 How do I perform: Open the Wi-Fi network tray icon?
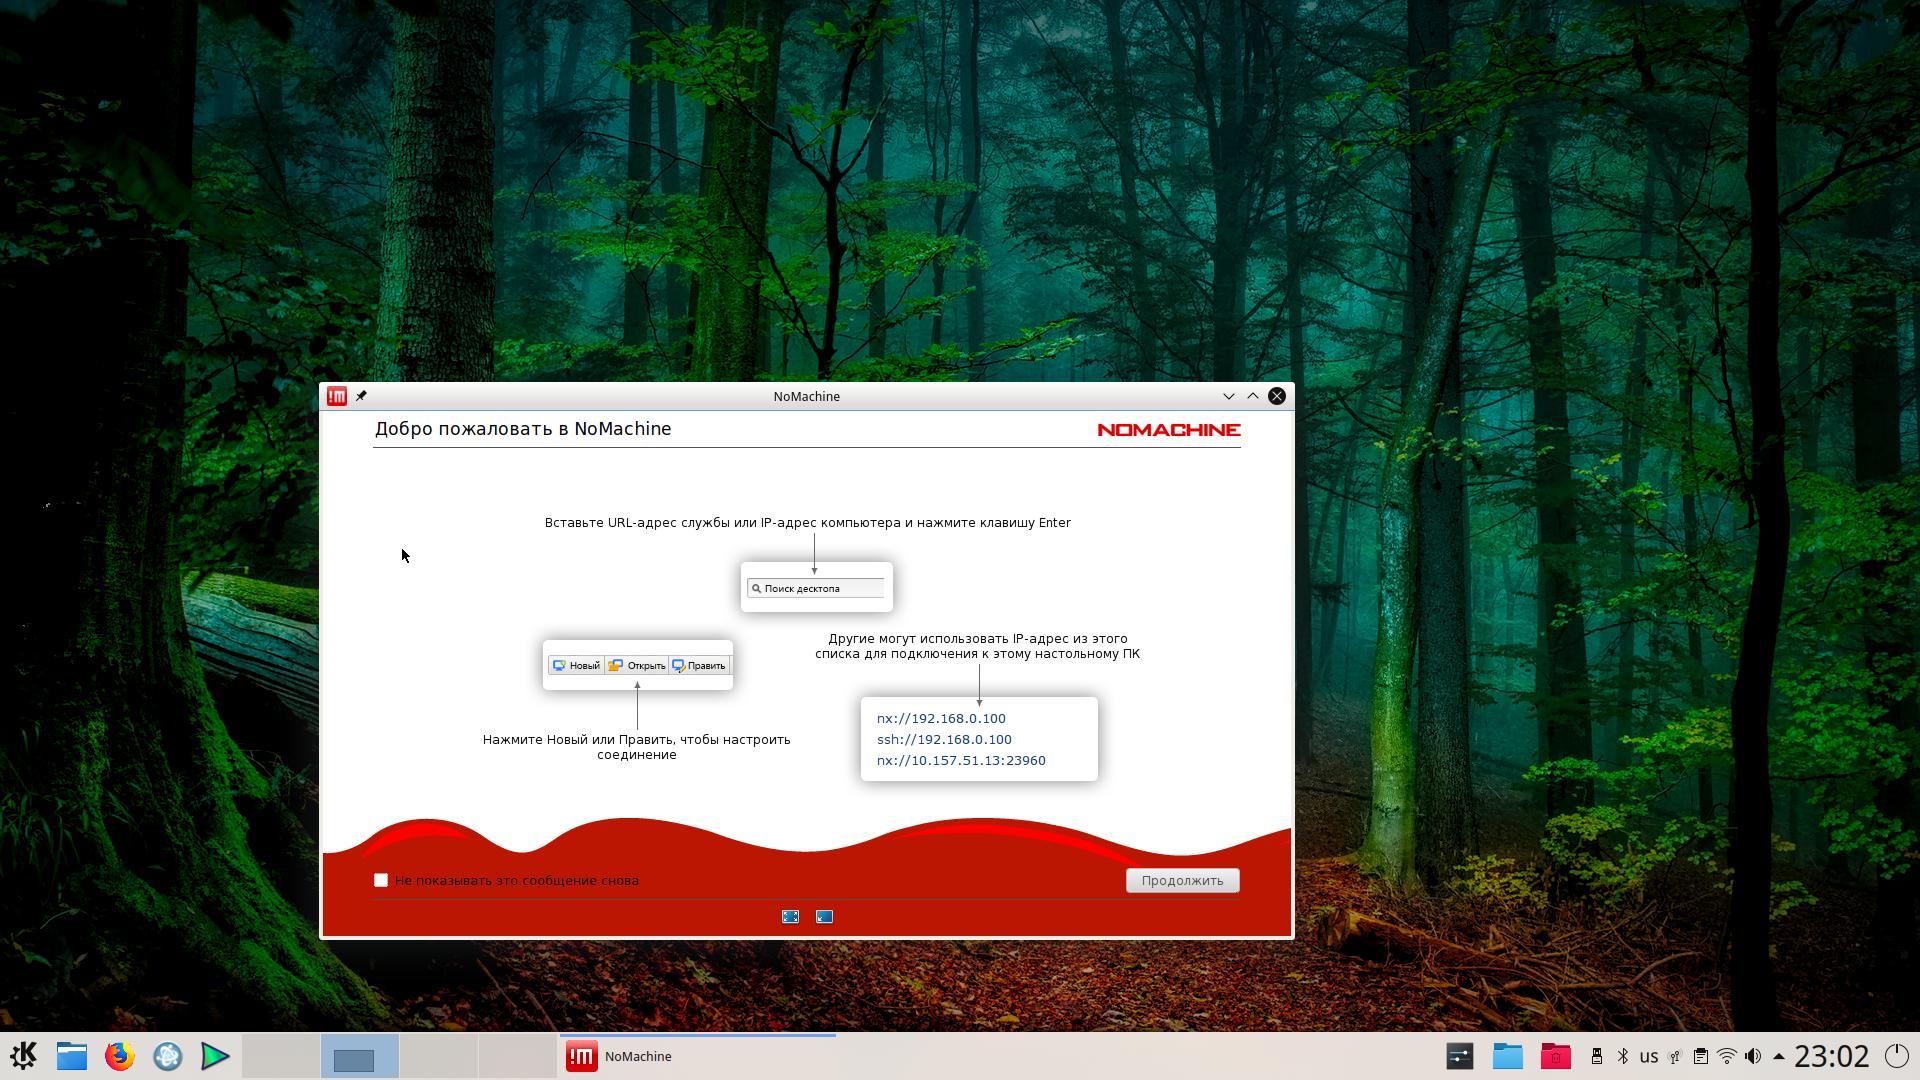[x=1726, y=1056]
